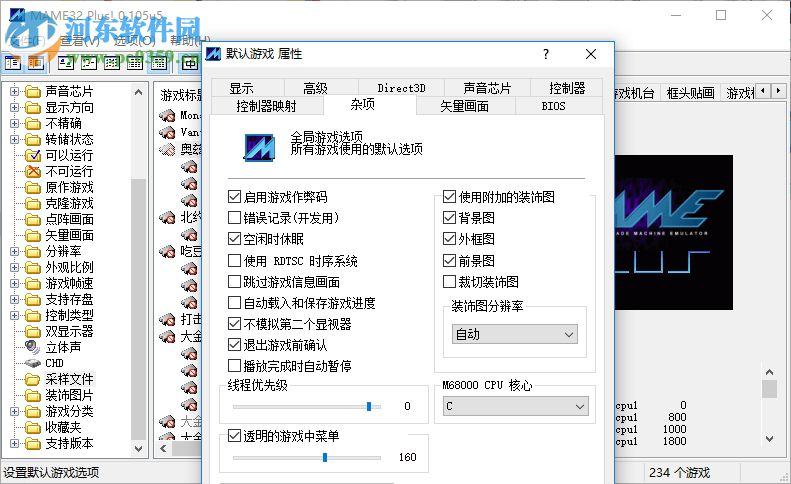791x484 pixels.
Task: Switch to small icons view in toolbar
Action: pos(89,63)
